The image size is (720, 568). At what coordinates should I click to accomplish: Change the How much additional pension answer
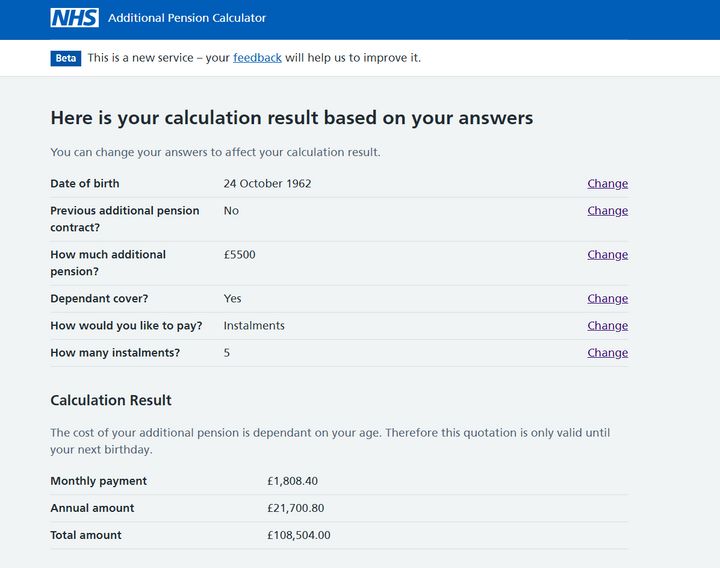pyautogui.click(x=607, y=255)
